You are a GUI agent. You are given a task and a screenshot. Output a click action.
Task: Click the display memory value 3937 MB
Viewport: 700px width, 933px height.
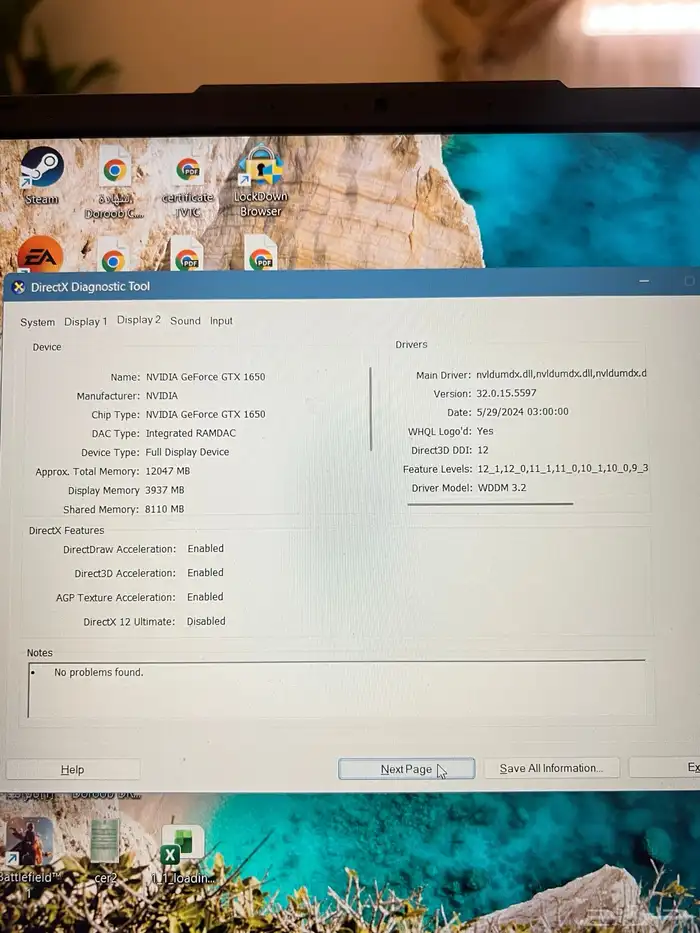165,490
